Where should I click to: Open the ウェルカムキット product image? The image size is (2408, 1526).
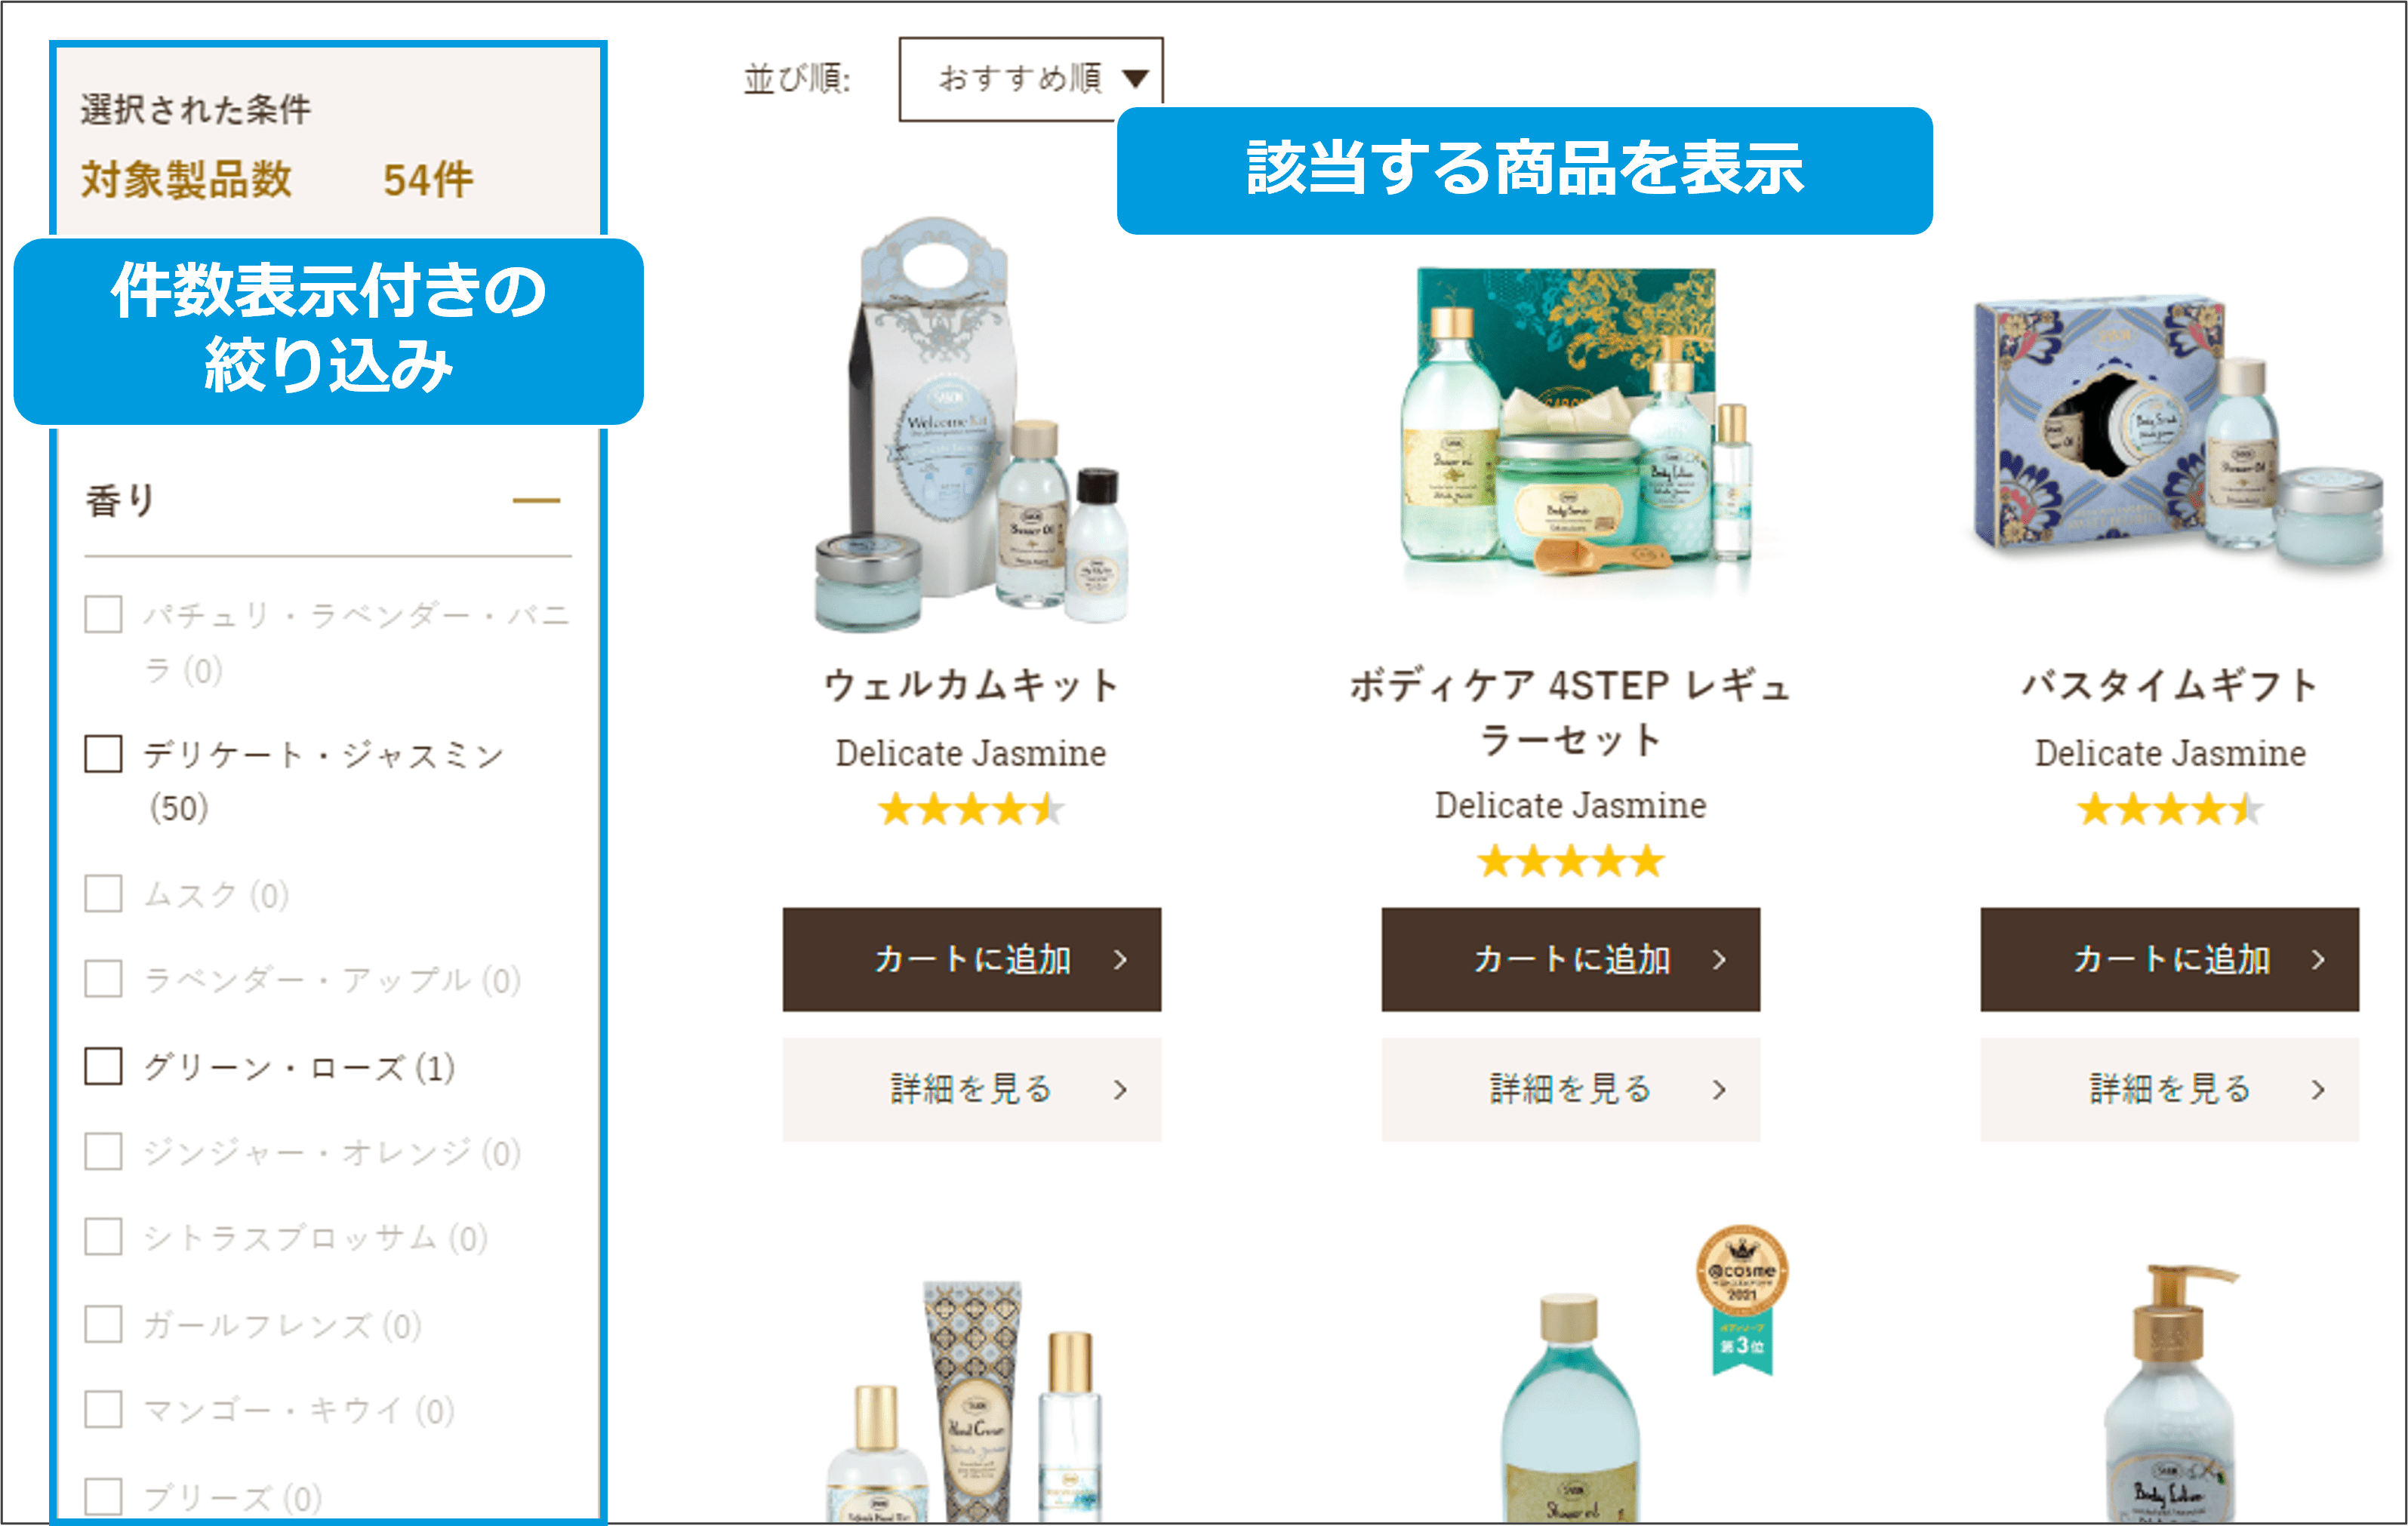pos(971,425)
